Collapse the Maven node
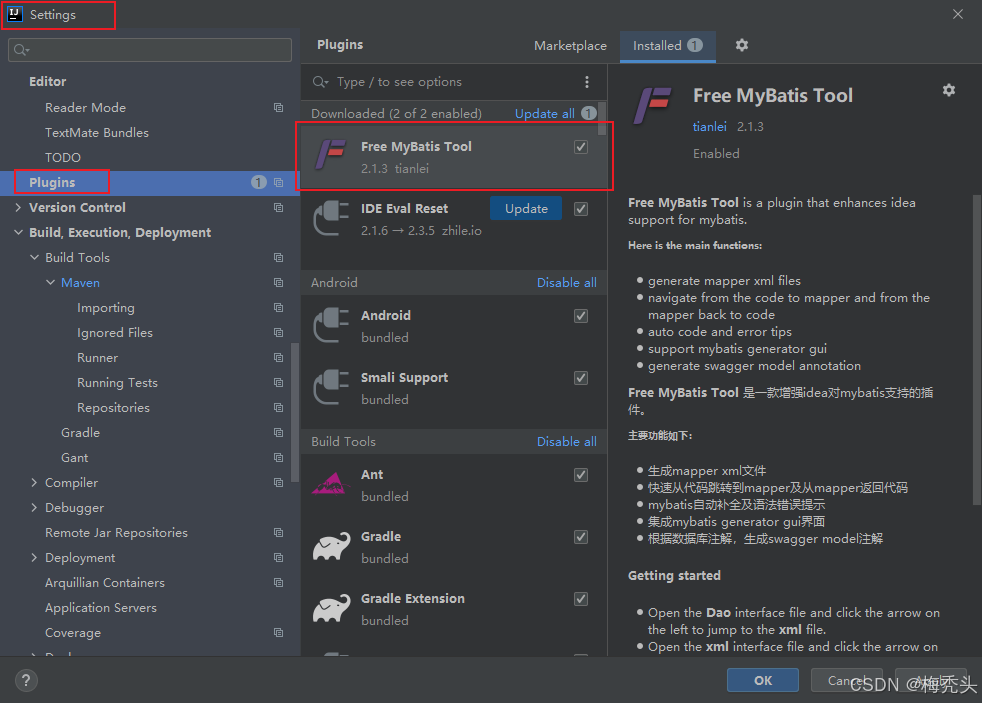 pos(50,282)
